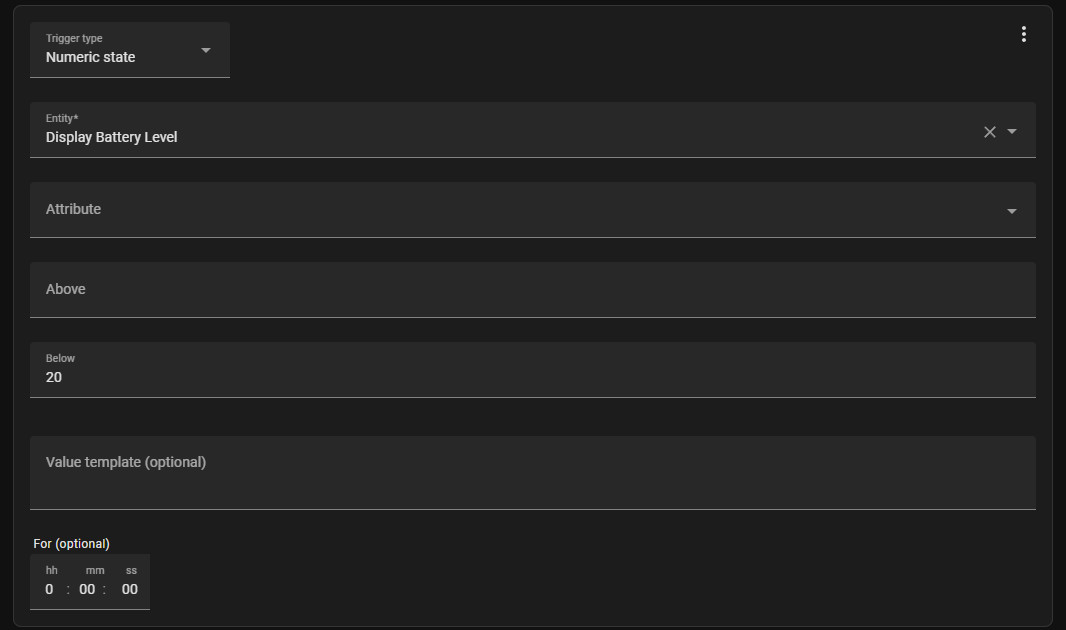Click the Entity dropdown arrow
1066x630 pixels.
(x=1012, y=131)
